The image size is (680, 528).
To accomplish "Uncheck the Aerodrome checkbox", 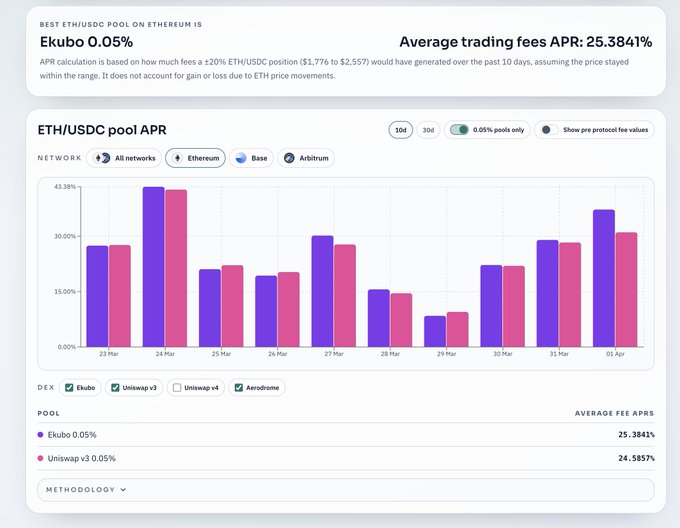I will (x=239, y=388).
